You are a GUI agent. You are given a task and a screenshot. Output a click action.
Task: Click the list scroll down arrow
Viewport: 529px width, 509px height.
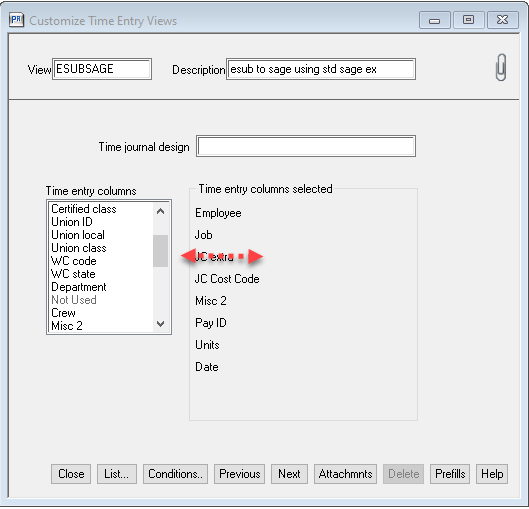click(x=161, y=324)
